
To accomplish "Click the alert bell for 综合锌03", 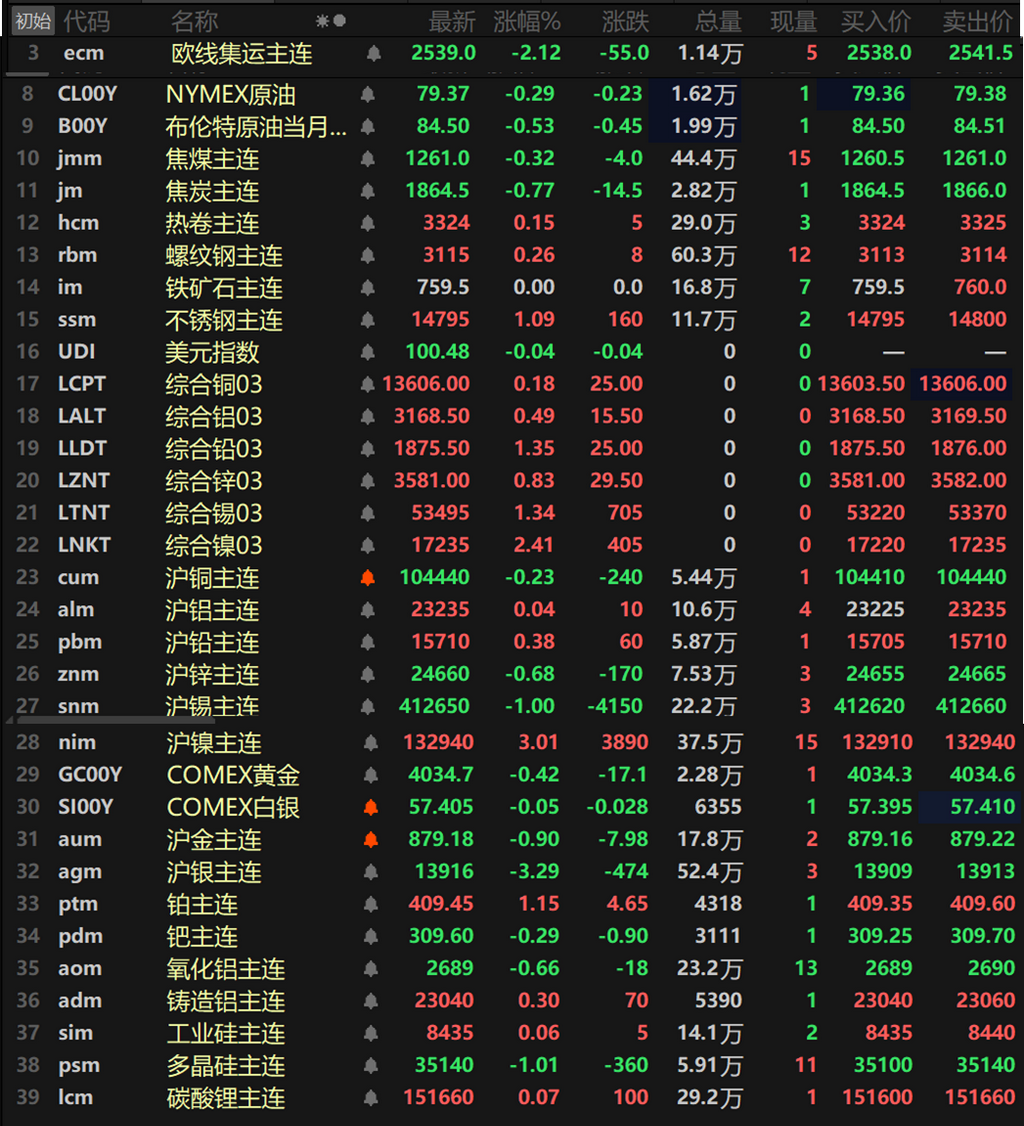I will [x=368, y=480].
